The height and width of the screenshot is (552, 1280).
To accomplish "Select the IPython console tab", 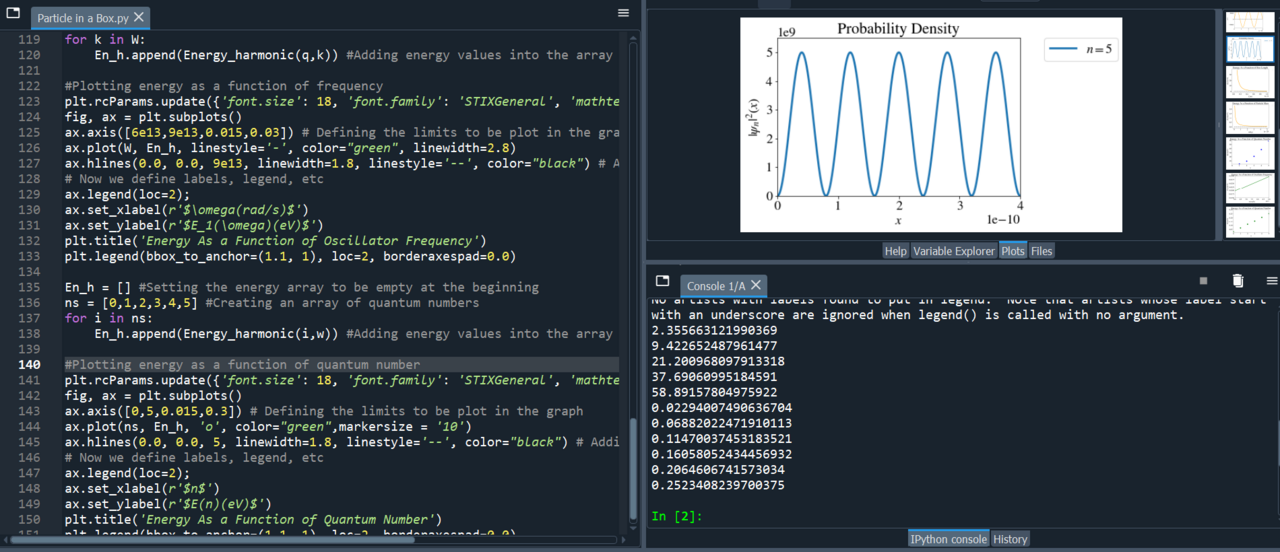I will (948, 539).
